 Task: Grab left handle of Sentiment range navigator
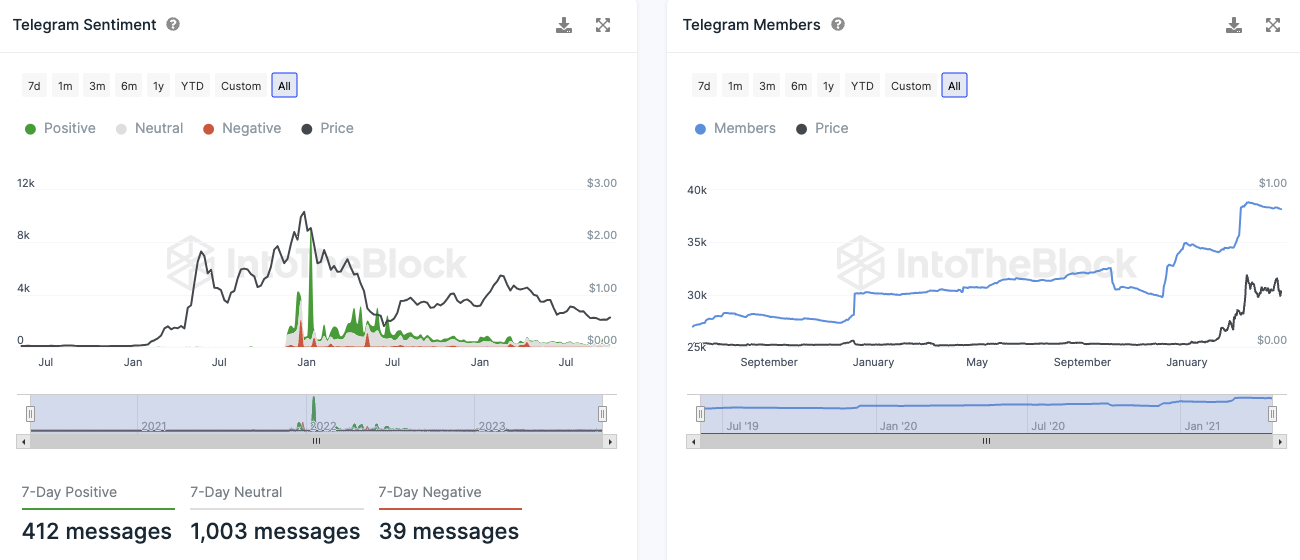[x=31, y=413]
